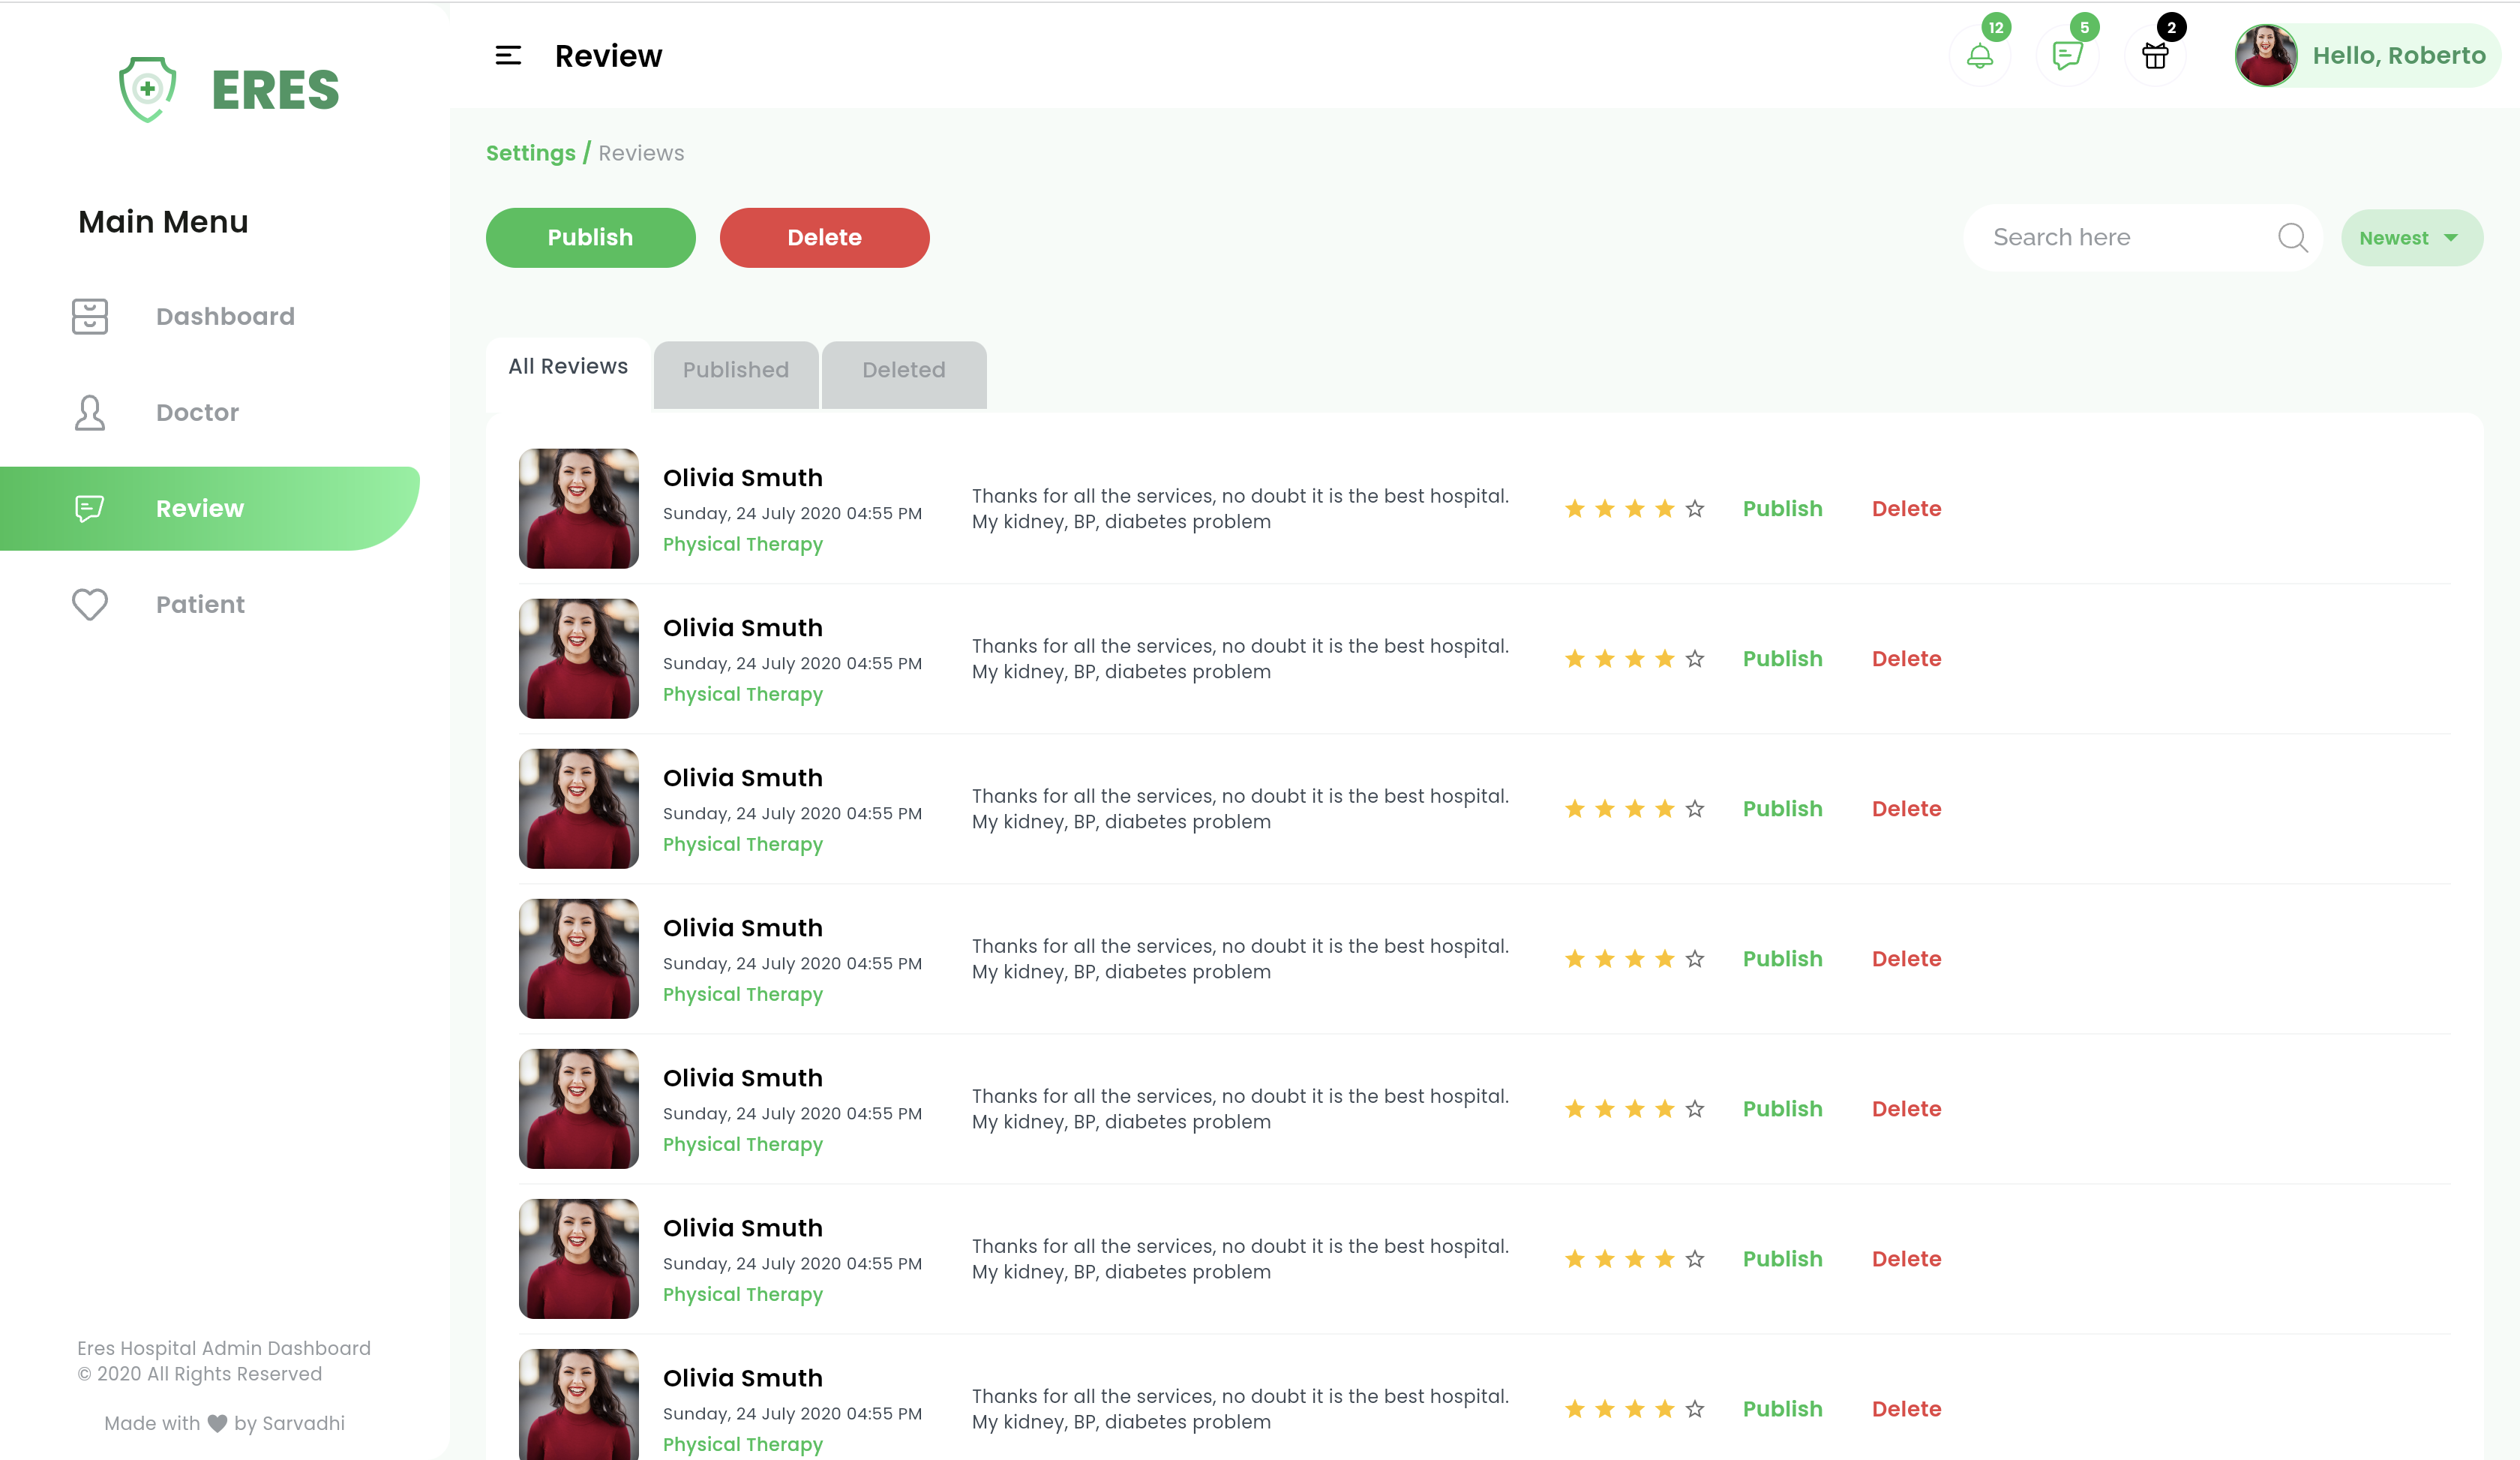This screenshot has width=2520, height=1460.
Task: Delete the first Olivia Smuth review
Action: [x=1905, y=508]
